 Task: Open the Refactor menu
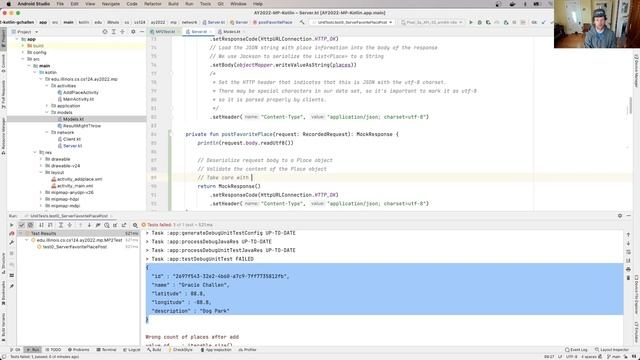[x=153, y=4]
